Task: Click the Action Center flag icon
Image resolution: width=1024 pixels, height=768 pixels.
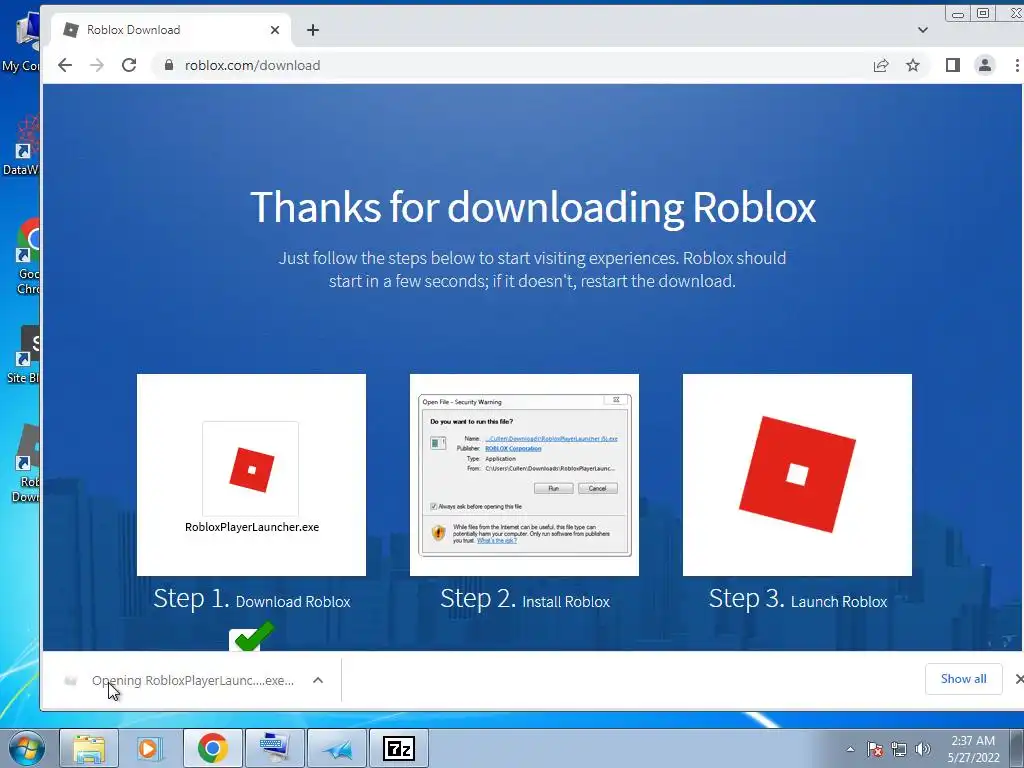Action: coord(875,749)
